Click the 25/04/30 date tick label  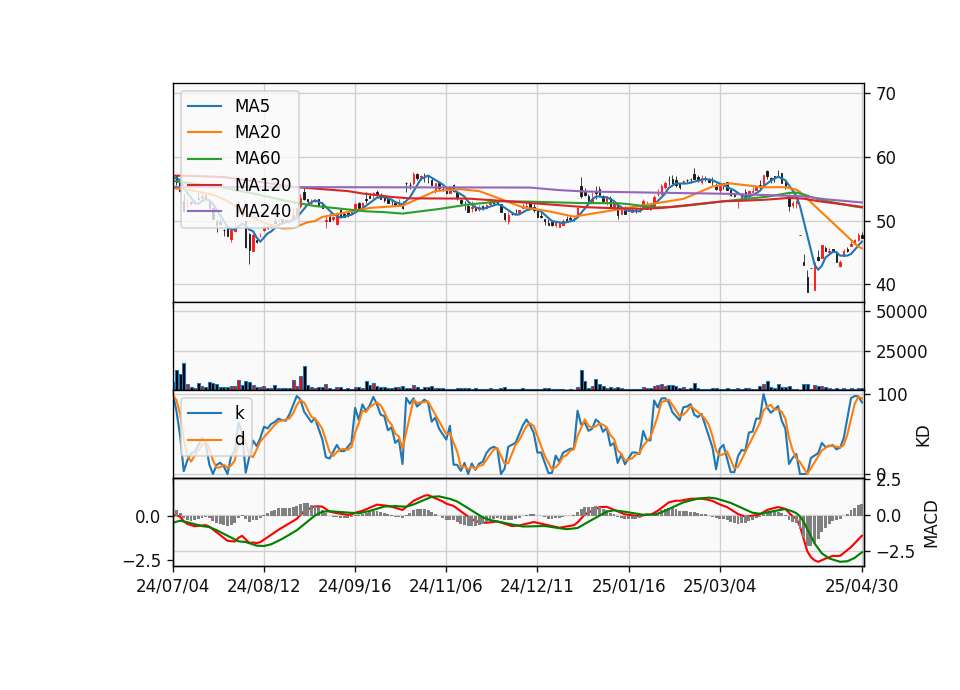point(862,586)
